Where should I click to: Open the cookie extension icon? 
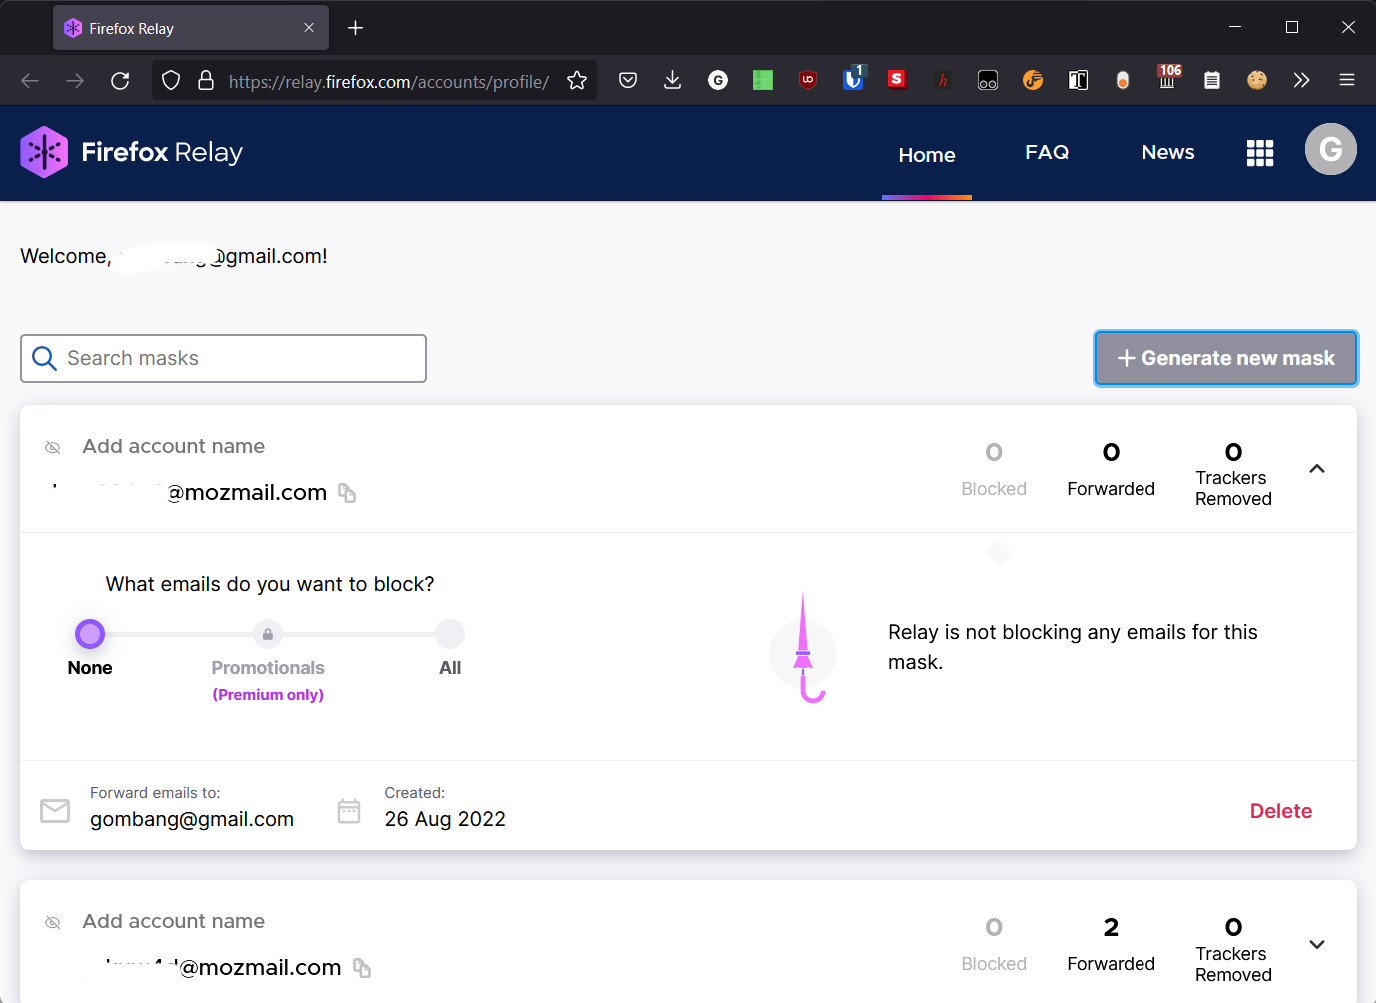[1257, 80]
